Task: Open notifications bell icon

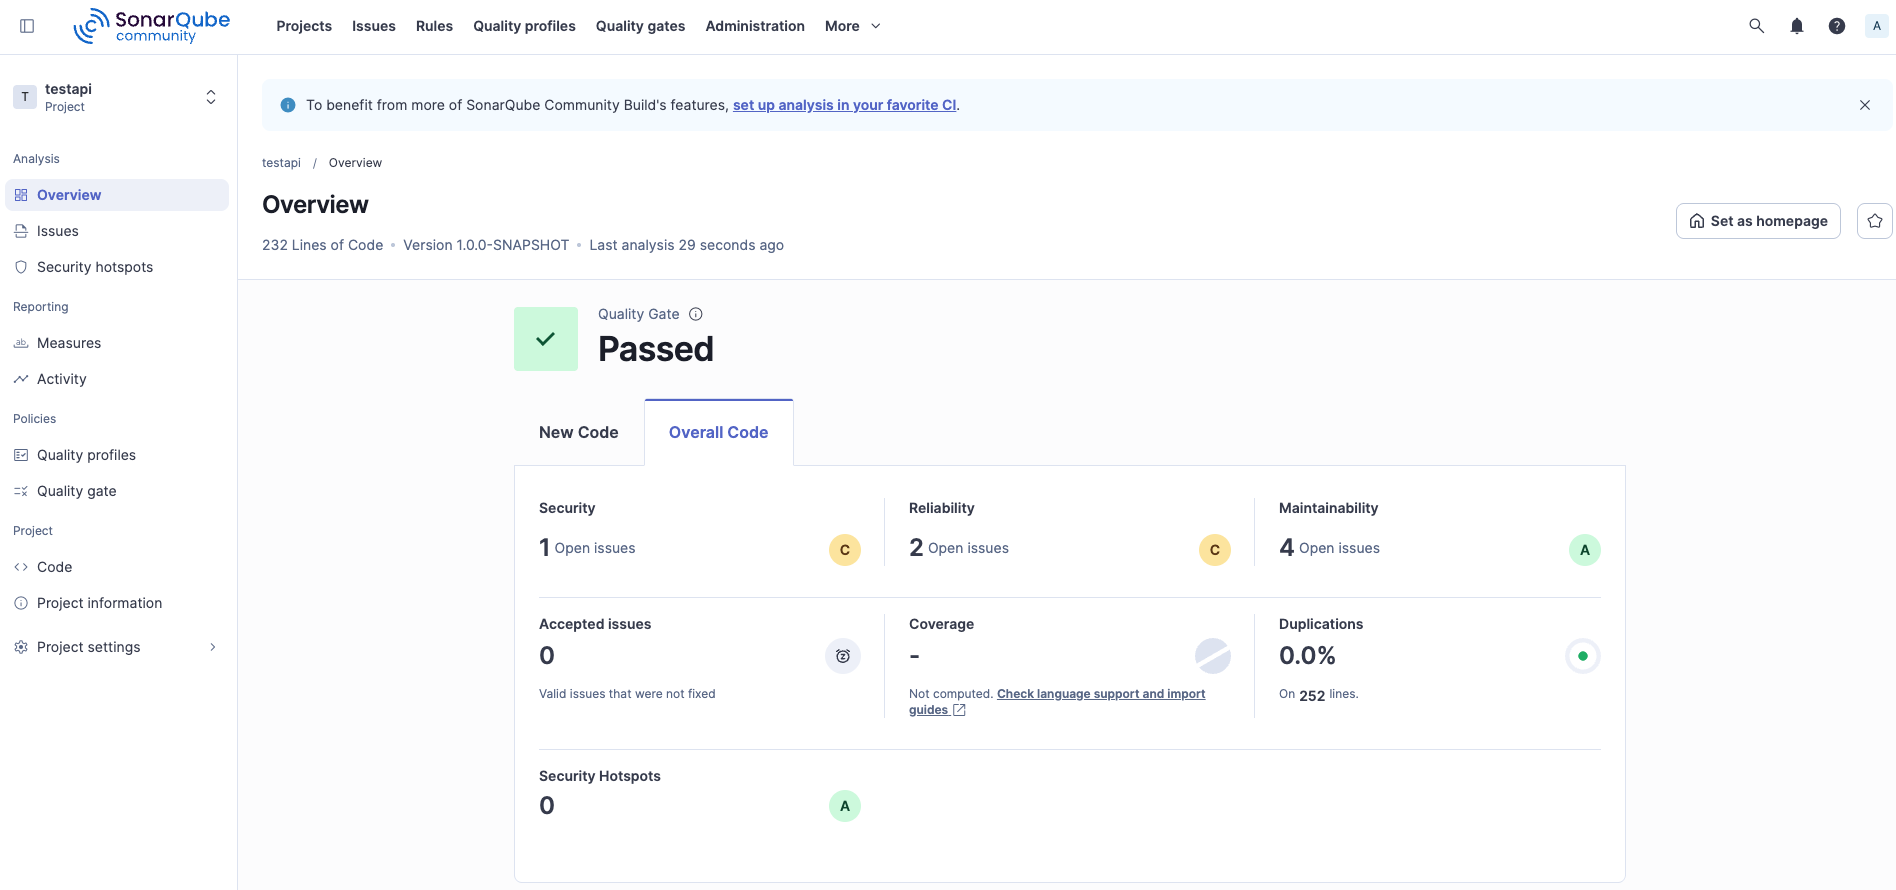Action: [x=1796, y=26]
